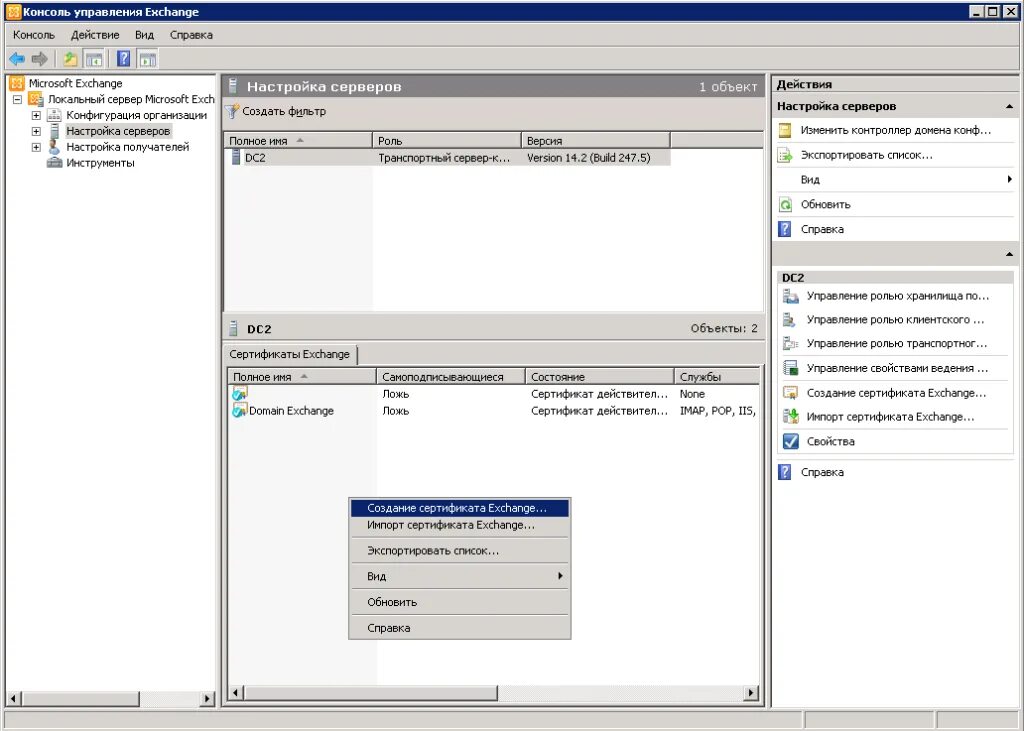Collapse Настройка серверов actions section arrow
The image size is (1024, 731).
[1010, 106]
